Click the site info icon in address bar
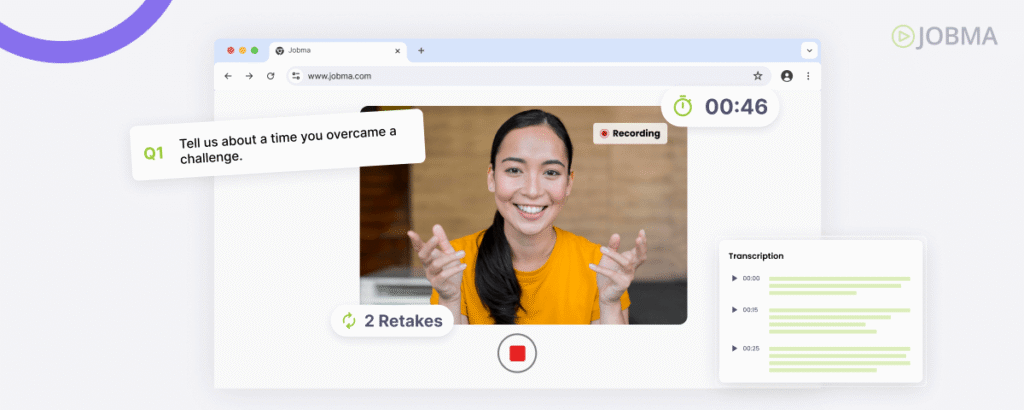Viewport: 1024px width, 410px height. point(296,76)
